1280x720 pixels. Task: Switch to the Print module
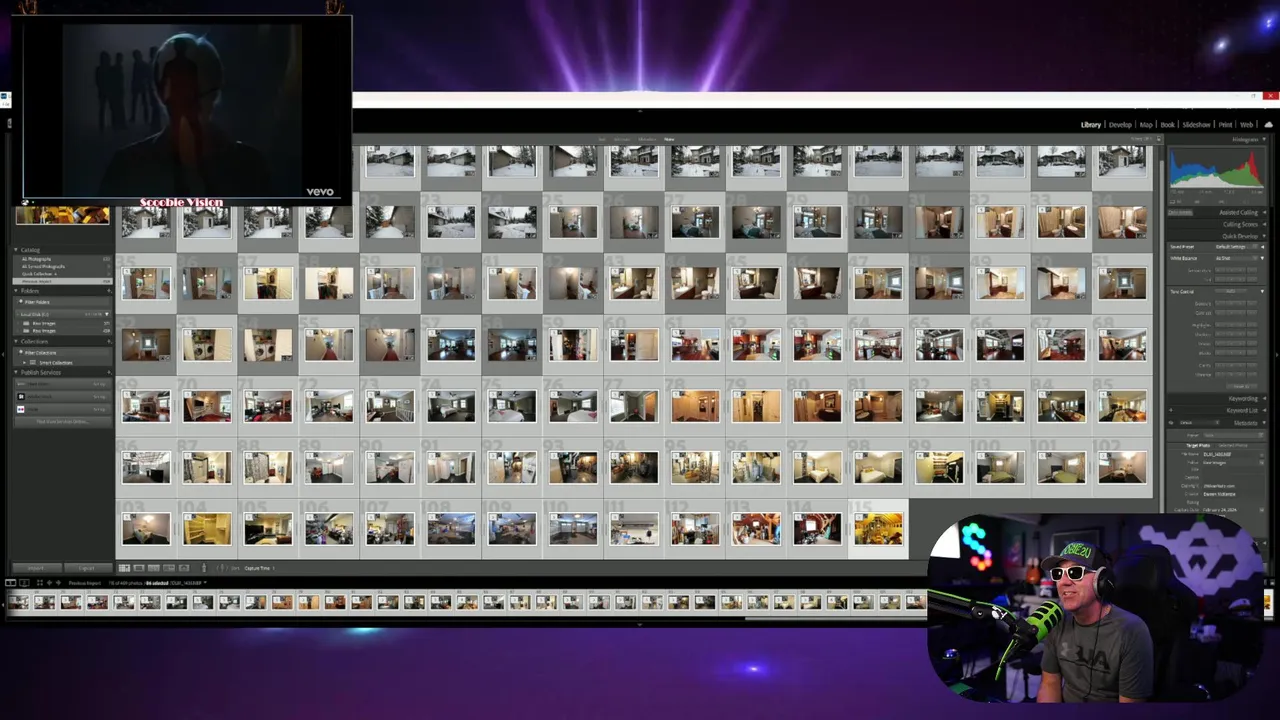tap(1226, 125)
